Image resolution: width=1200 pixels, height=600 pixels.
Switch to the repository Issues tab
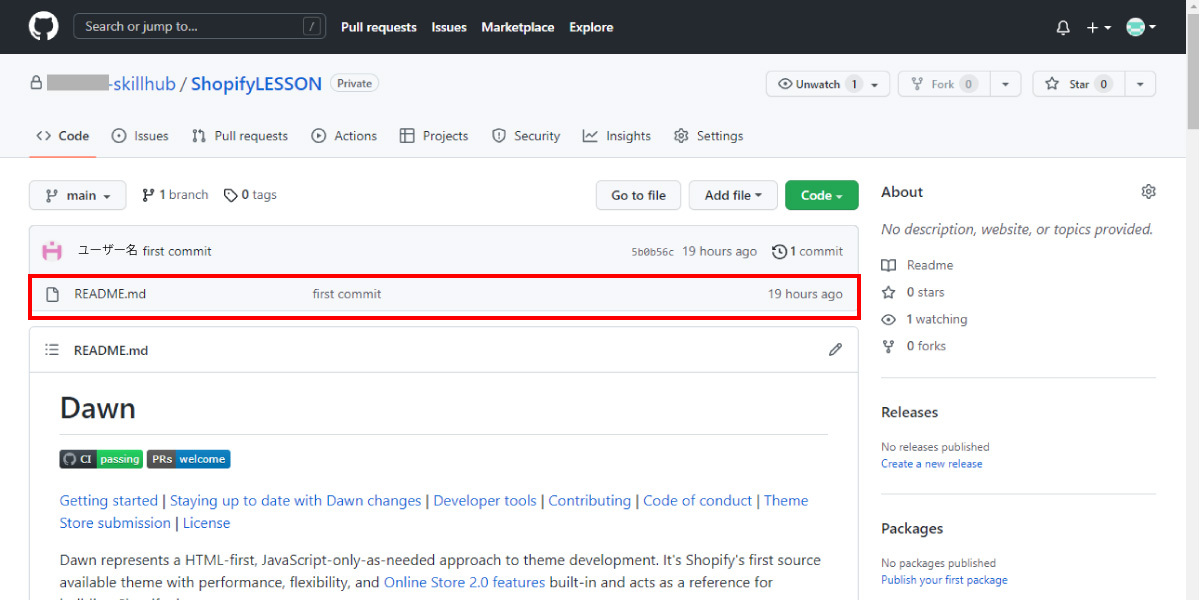140,136
